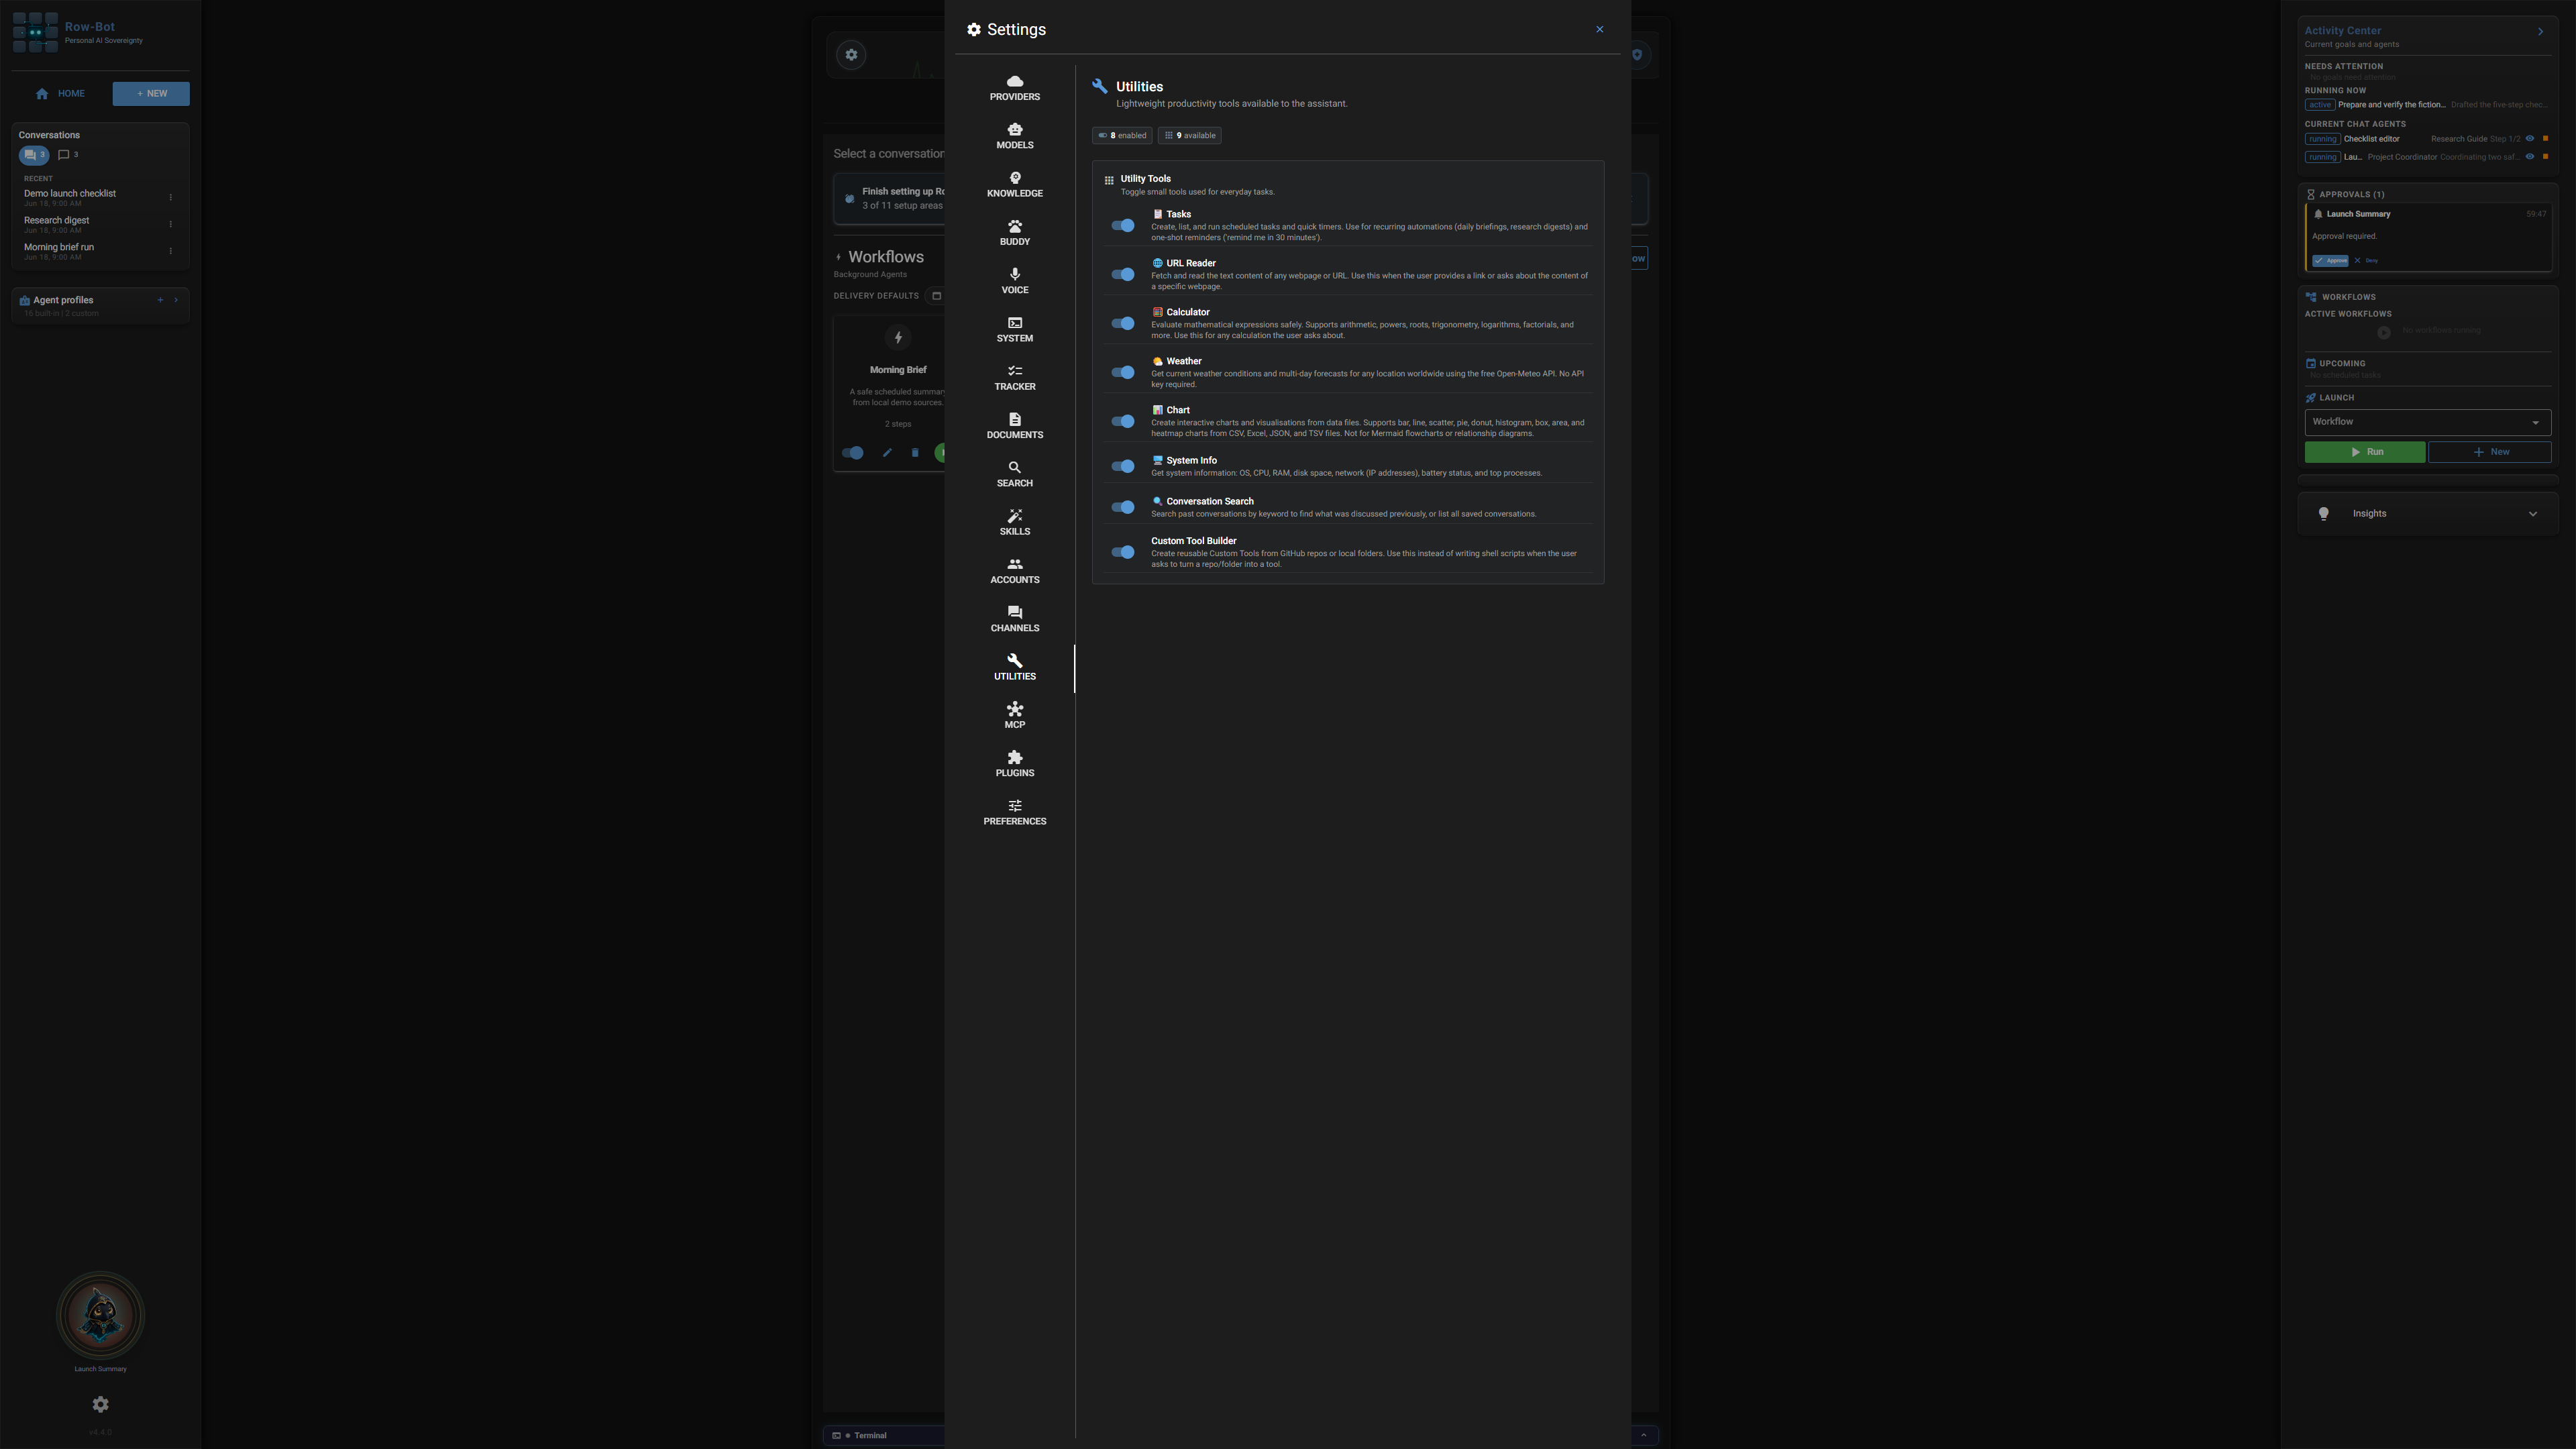This screenshot has width=2576, height=1449.
Task: Switch to the Knowledge settings tab
Action: coord(1014,185)
